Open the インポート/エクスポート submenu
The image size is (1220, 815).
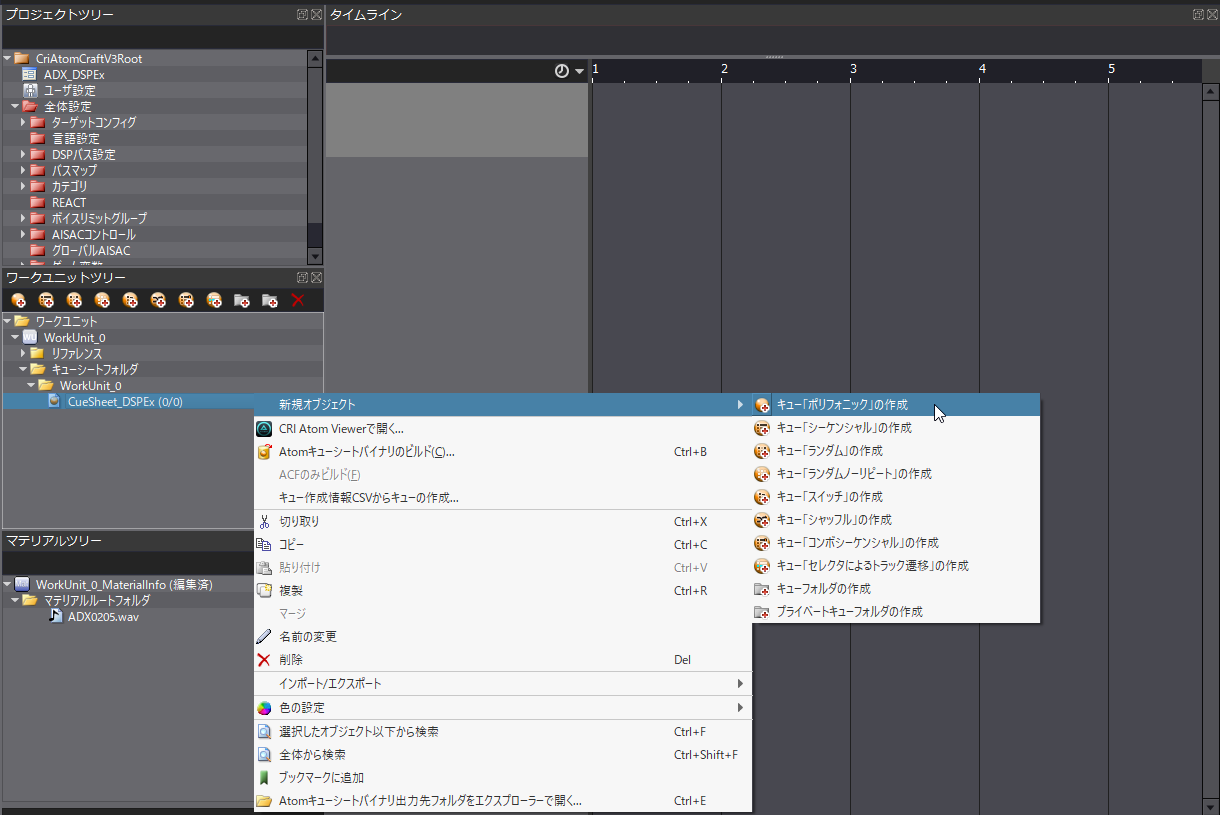[502, 683]
